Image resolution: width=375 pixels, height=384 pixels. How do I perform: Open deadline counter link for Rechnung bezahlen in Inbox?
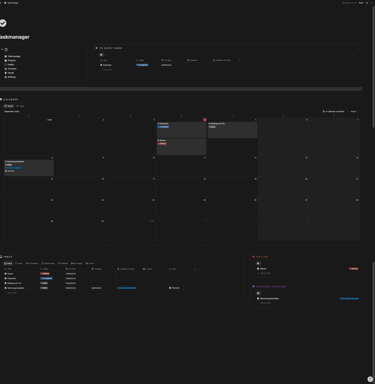(126, 288)
